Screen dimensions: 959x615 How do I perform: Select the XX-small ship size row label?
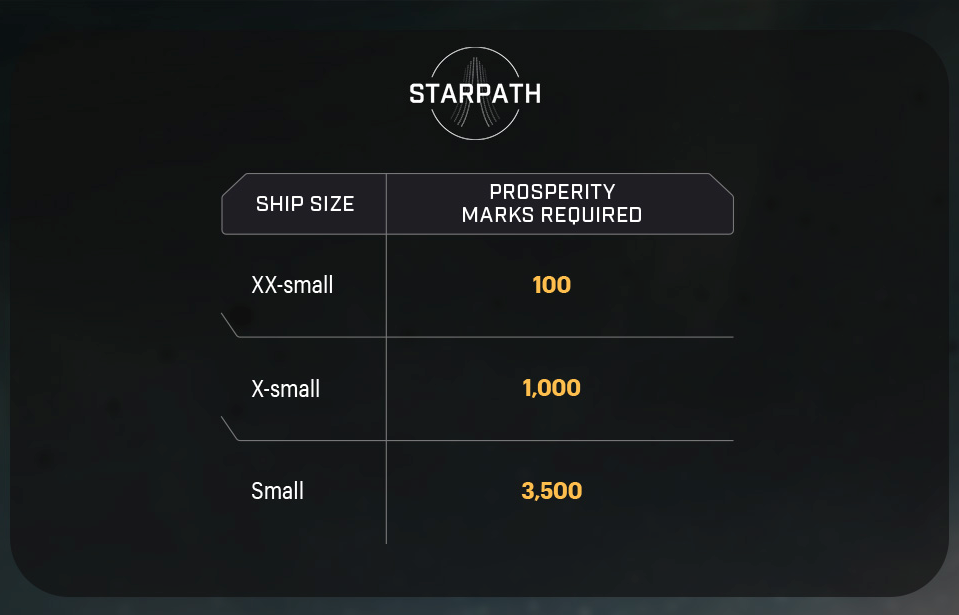tap(292, 285)
